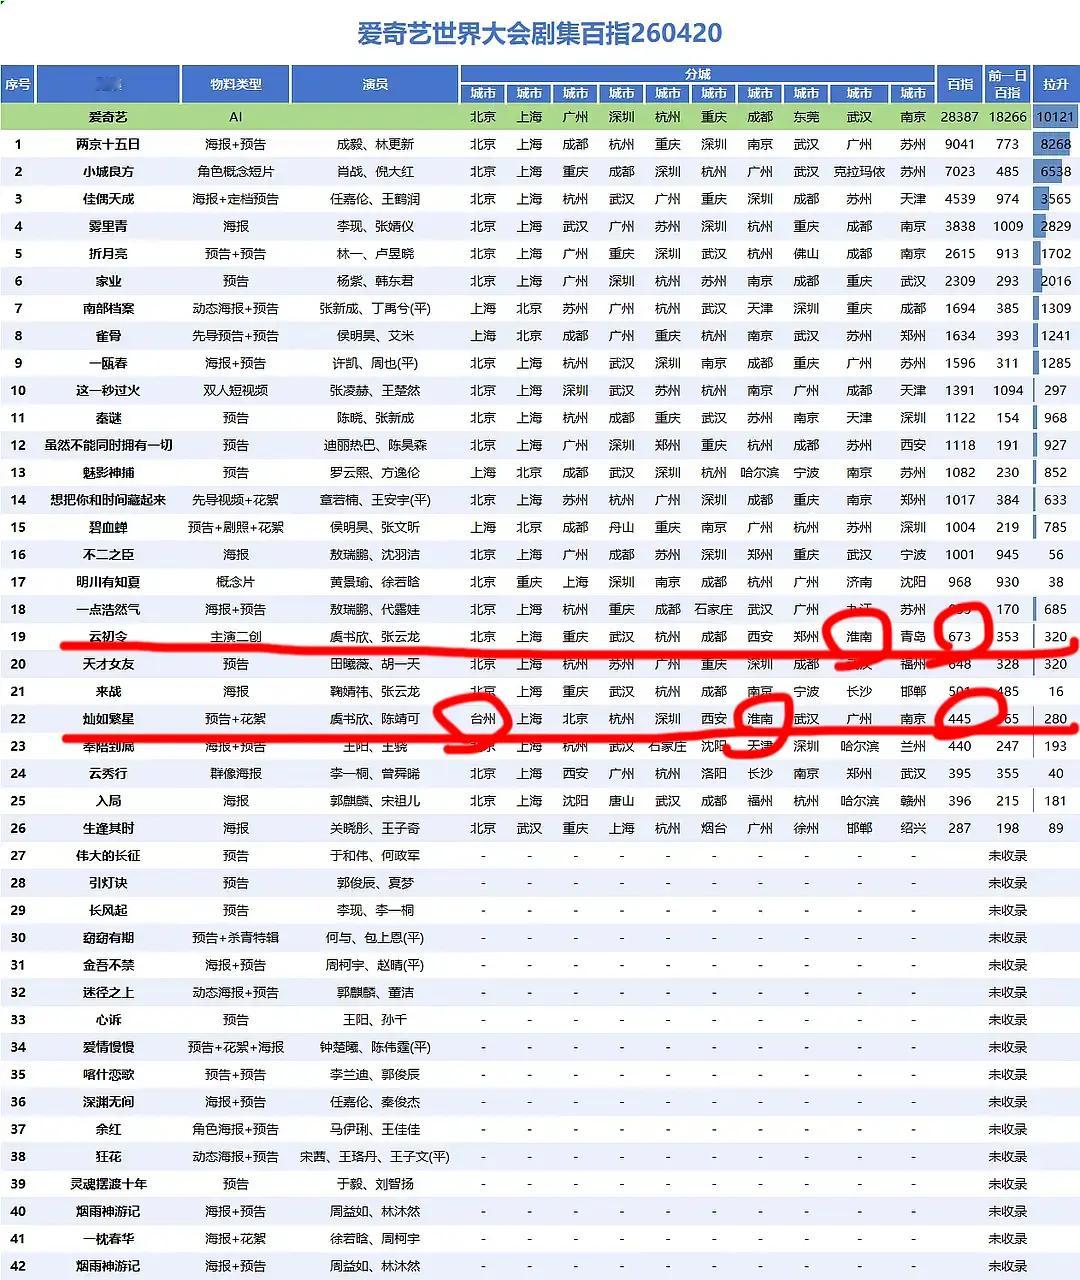This screenshot has width=1080, height=1280.
Task: Click actors cell 关晓彤、王子奇
Action: tap(375, 828)
